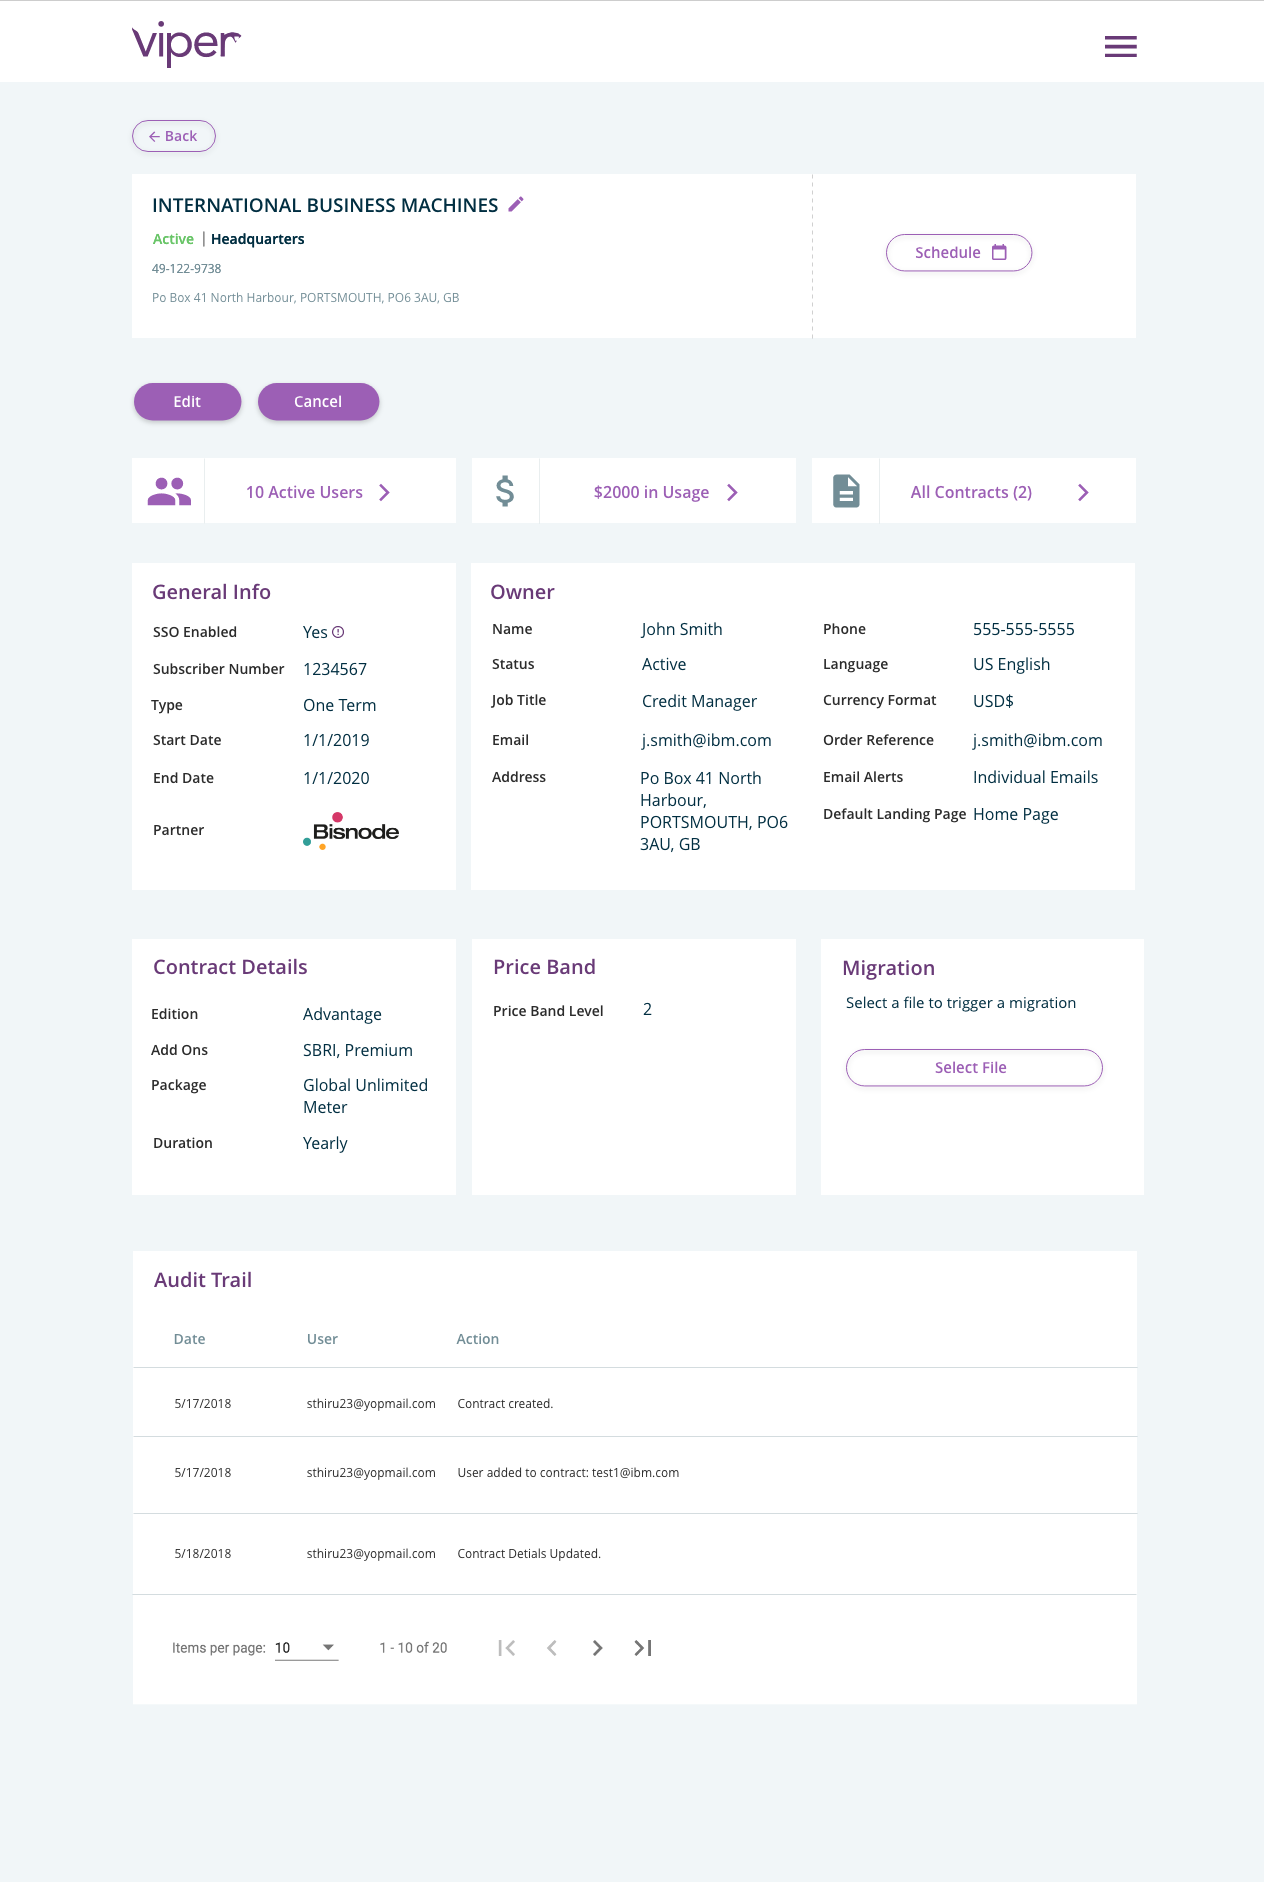The image size is (1264, 1882).
Task: Open the hamburger menu
Action: click(1120, 46)
